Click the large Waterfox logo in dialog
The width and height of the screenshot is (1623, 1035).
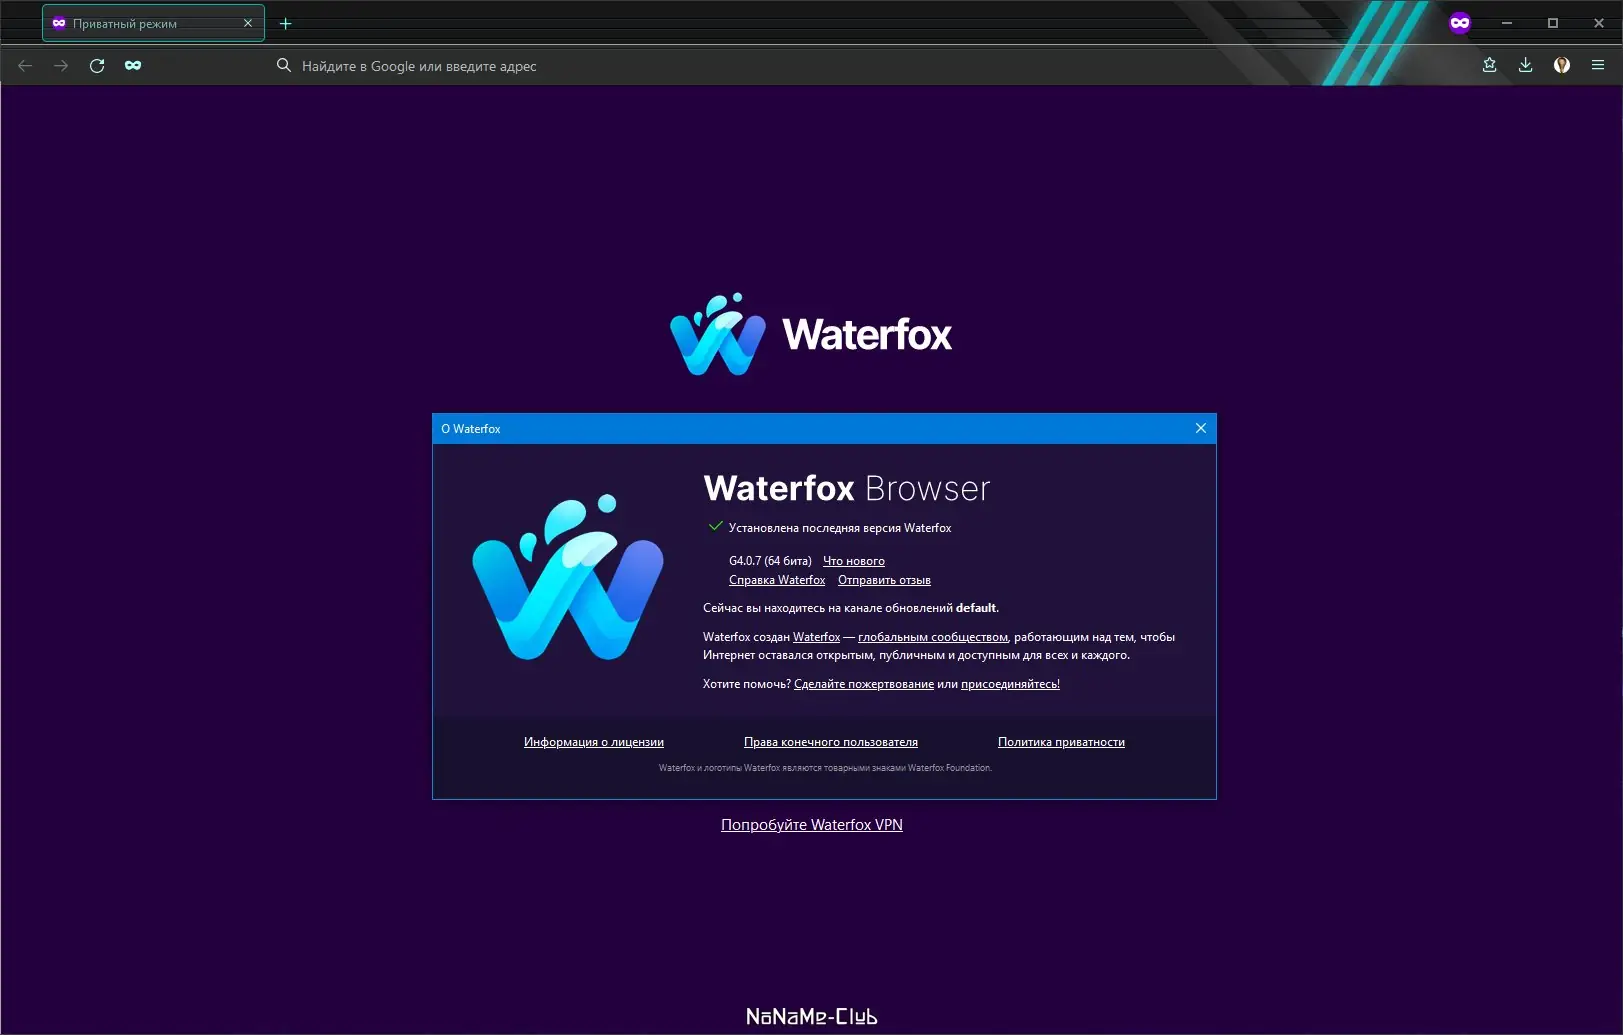(568, 577)
